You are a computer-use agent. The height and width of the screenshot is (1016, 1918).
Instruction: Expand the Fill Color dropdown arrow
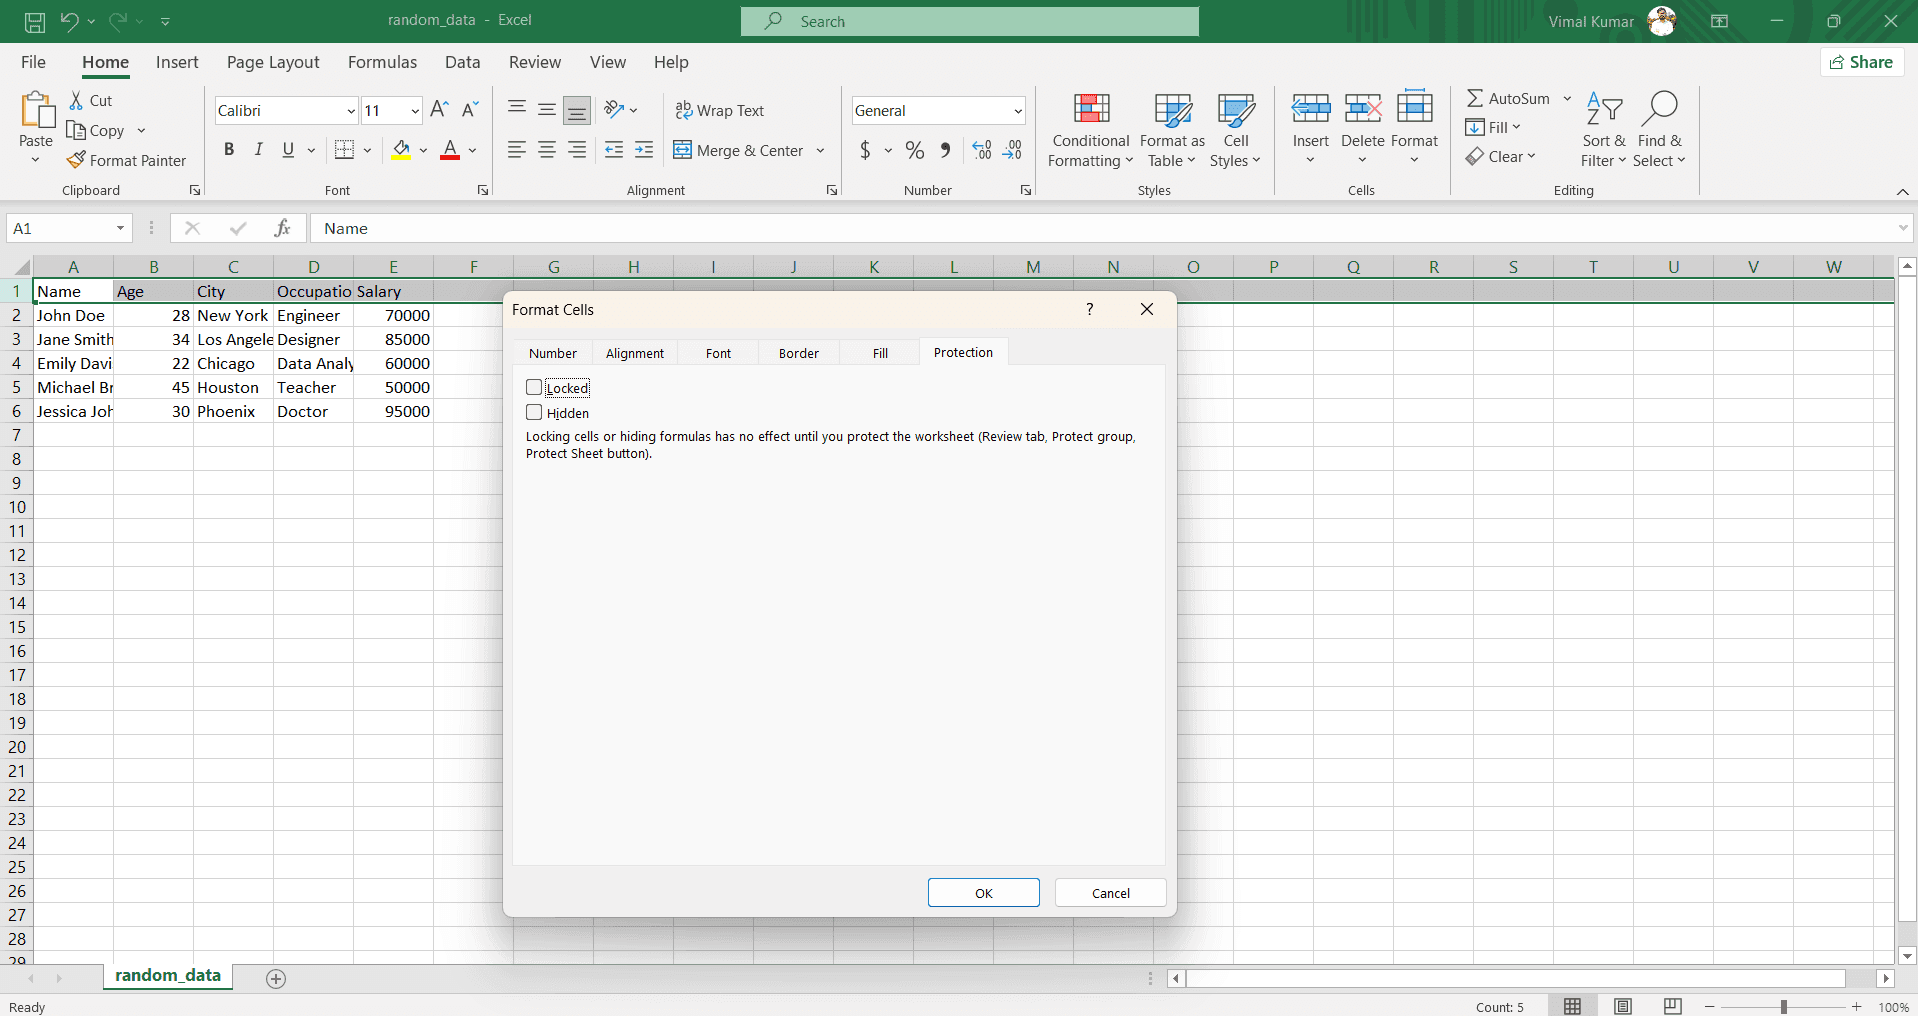[423, 150]
